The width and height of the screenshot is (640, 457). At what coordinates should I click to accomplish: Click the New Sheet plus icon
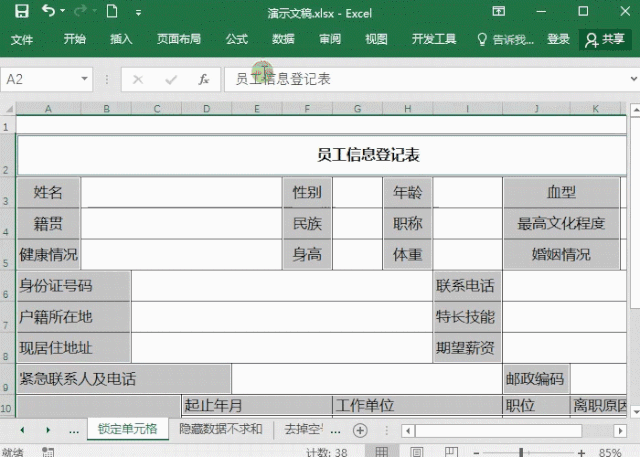(x=360, y=430)
